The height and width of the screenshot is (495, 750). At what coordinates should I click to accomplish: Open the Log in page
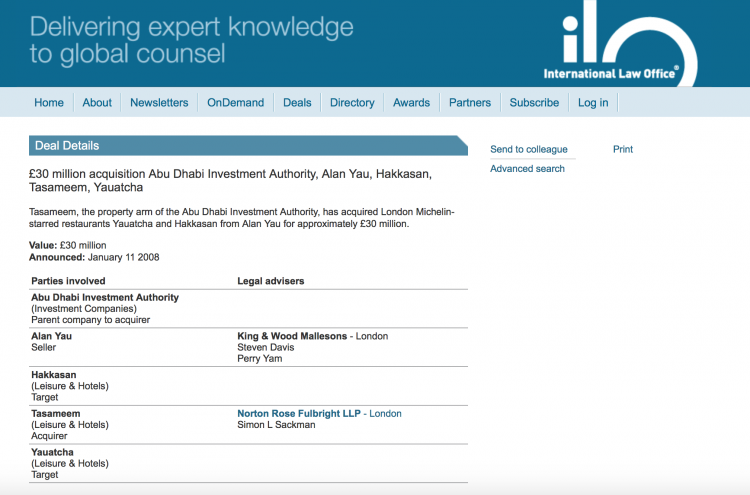(x=593, y=102)
